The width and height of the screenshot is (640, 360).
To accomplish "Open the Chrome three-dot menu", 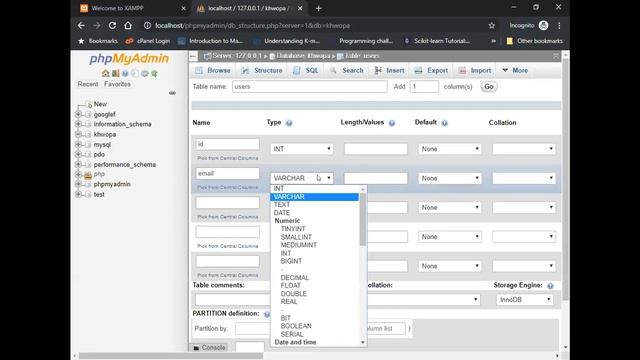I will pos(559,25).
